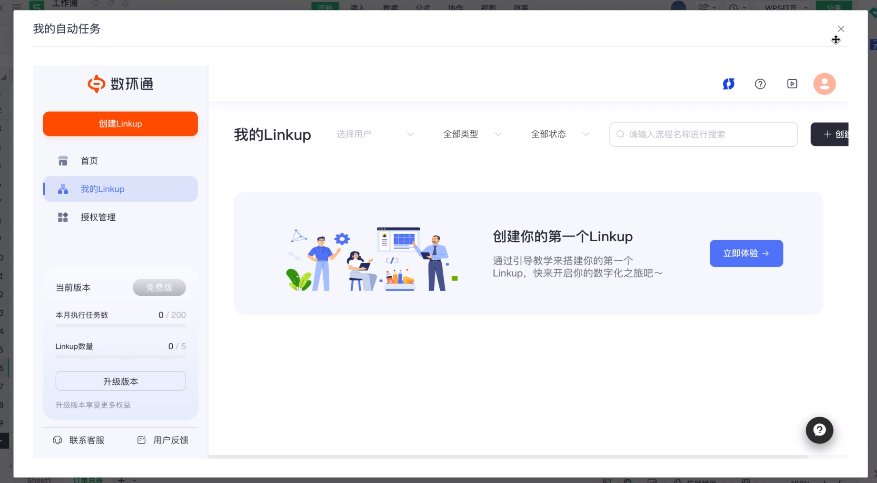Click the search magnifier icon
Image resolution: width=877 pixels, height=483 pixels.
(x=620, y=134)
